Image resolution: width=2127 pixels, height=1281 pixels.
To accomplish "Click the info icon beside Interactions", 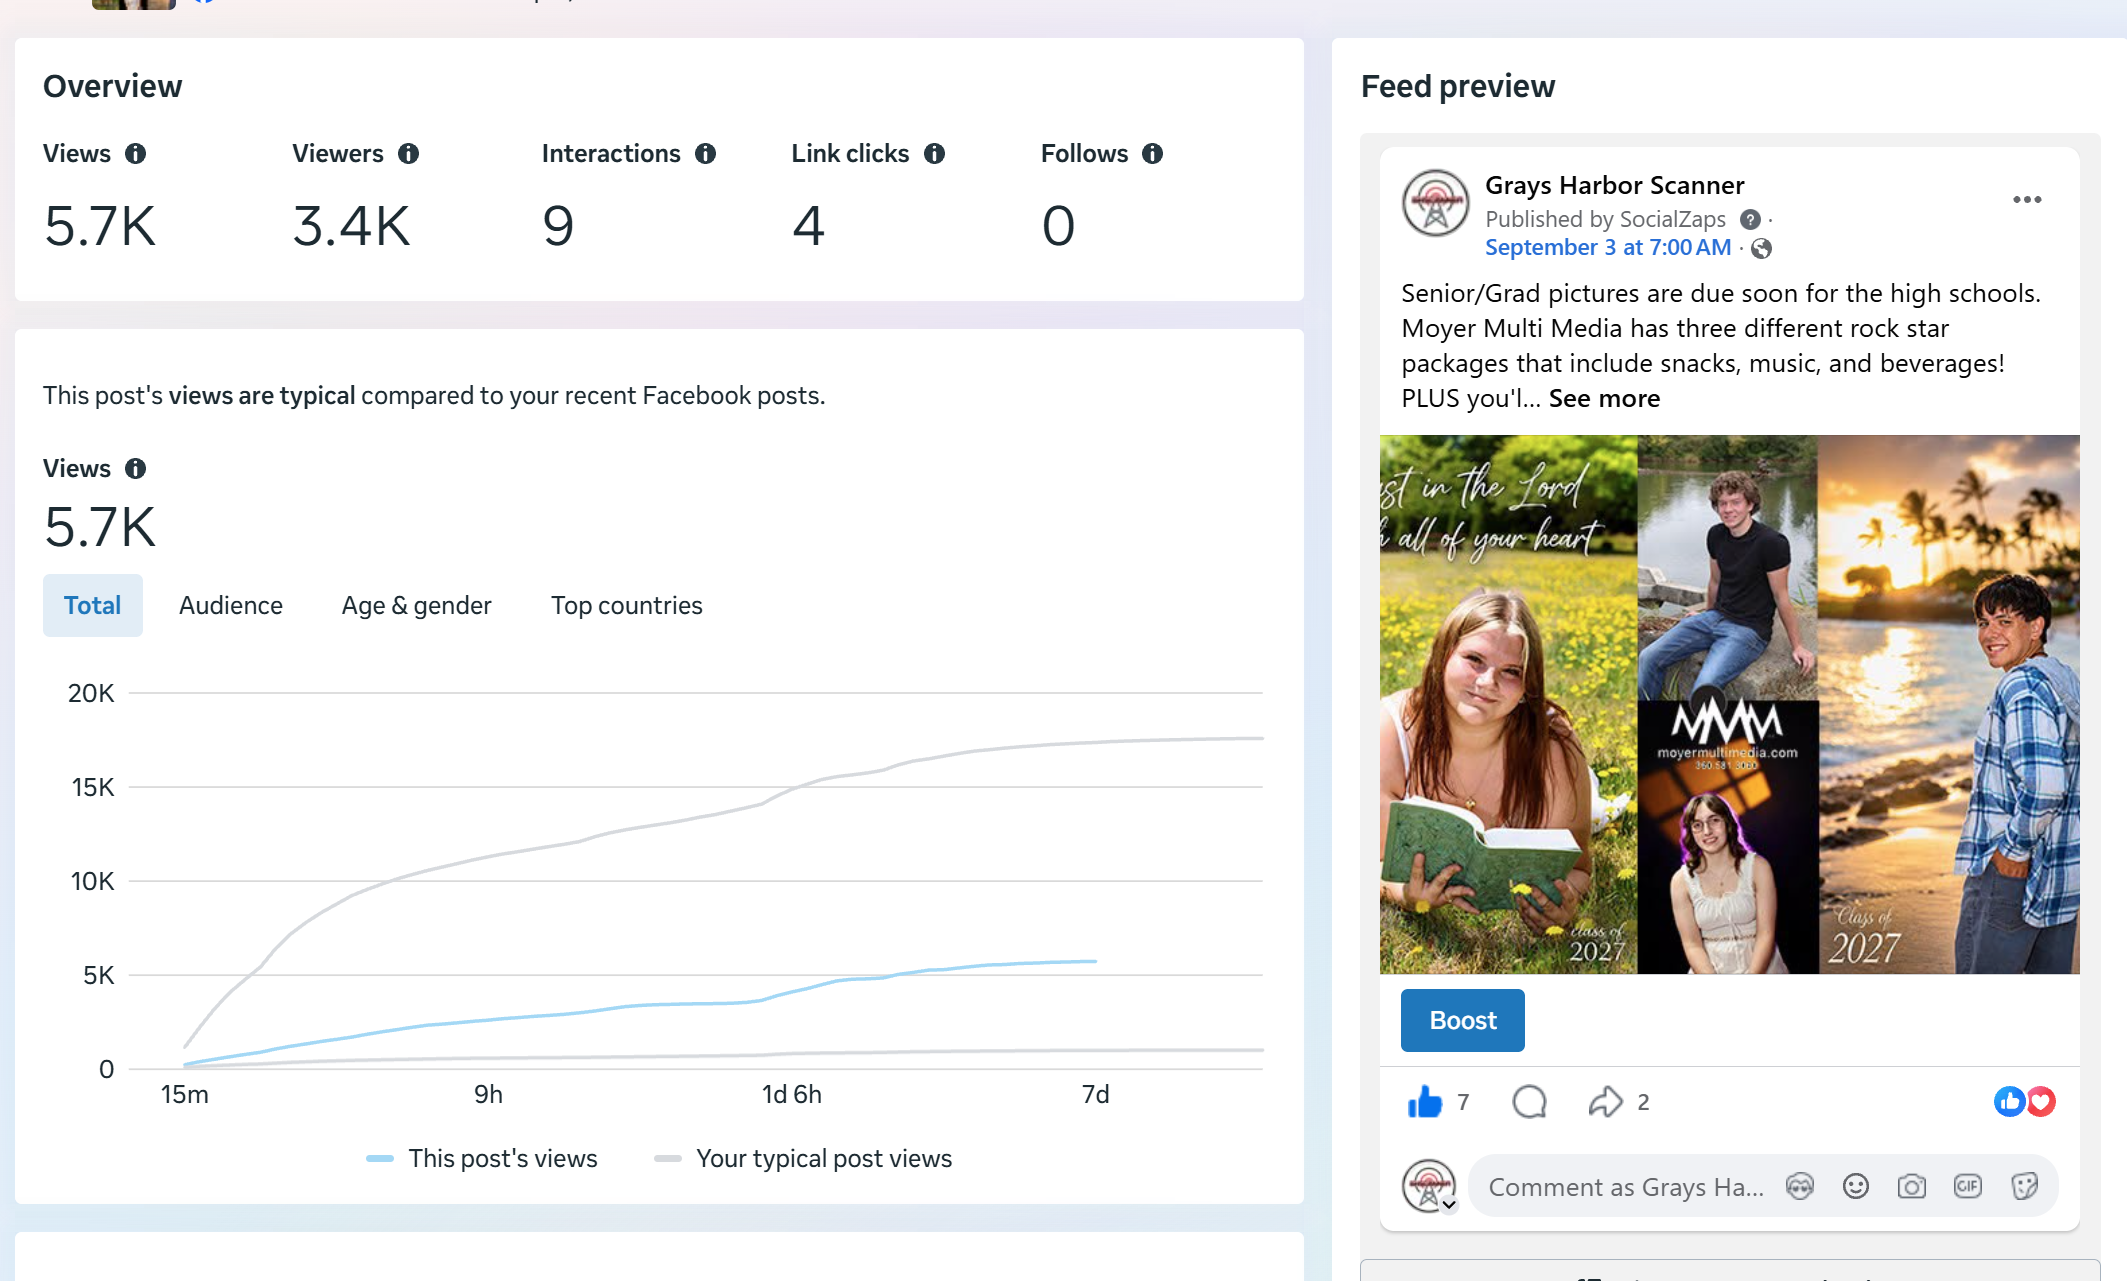I will (x=705, y=154).
